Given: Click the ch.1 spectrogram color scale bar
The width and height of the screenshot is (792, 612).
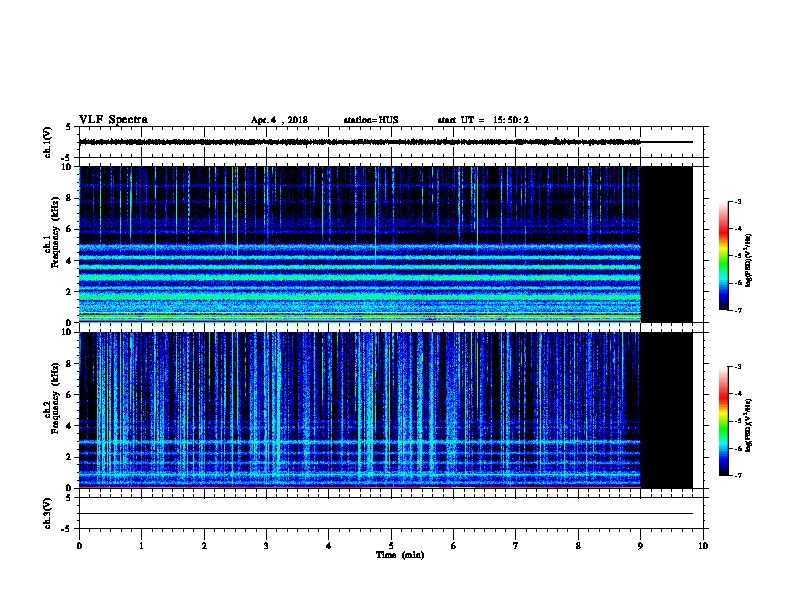Looking at the screenshot, I should tap(723, 256).
